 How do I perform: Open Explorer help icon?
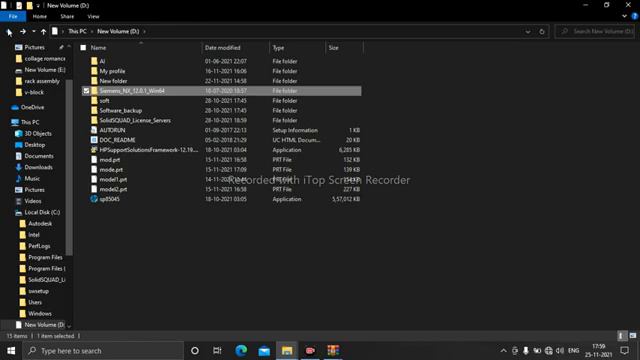click(635, 16)
